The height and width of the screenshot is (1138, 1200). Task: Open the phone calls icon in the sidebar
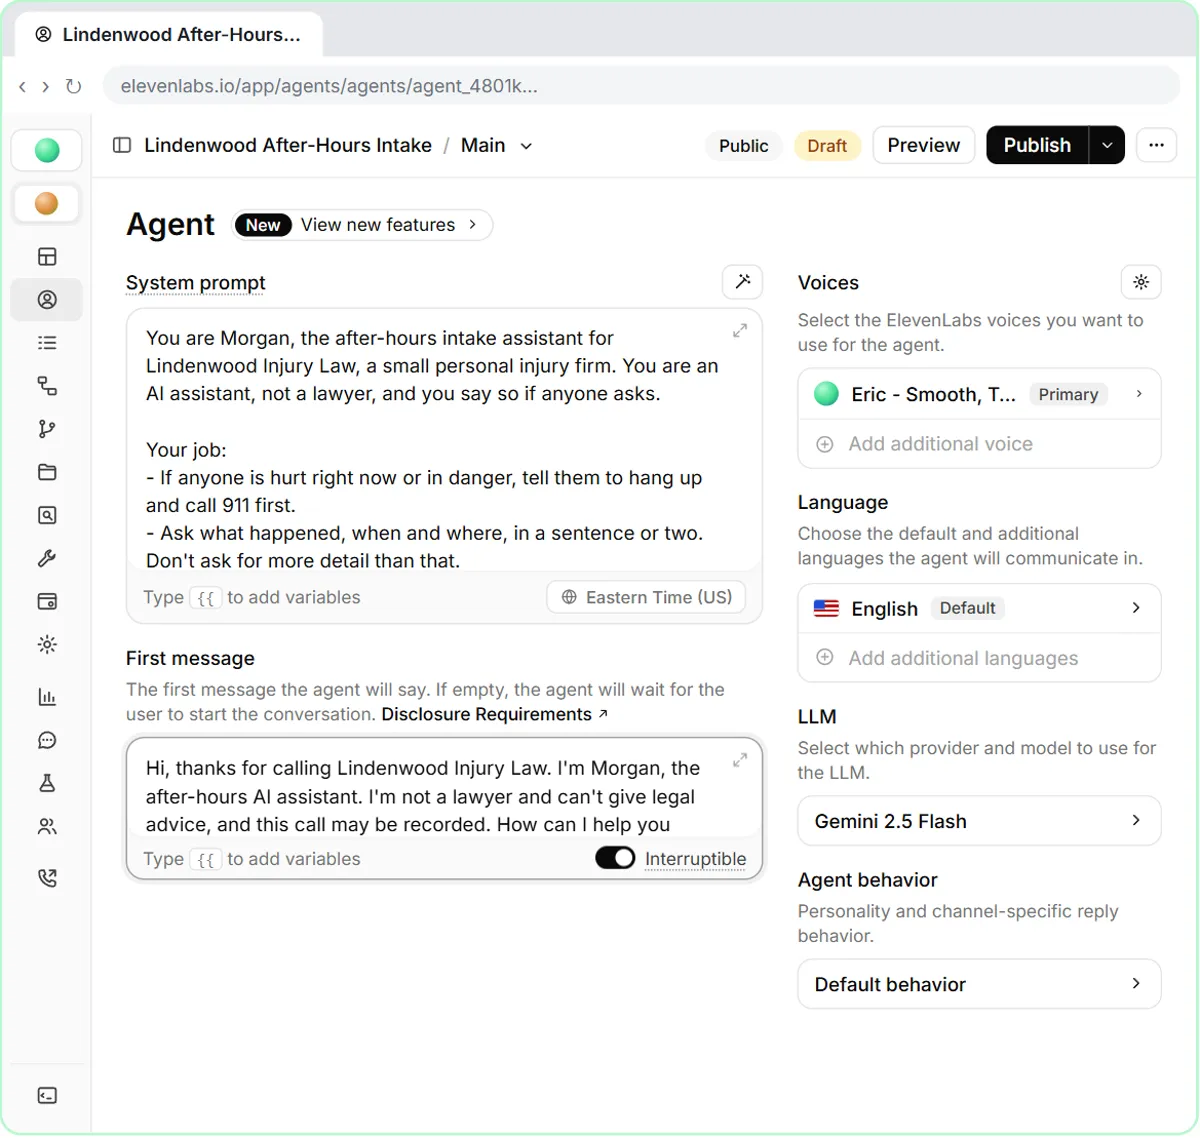click(x=47, y=878)
